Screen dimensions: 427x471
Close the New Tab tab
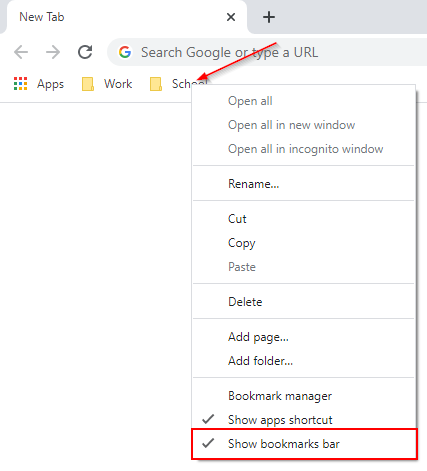(x=231, y=17)
